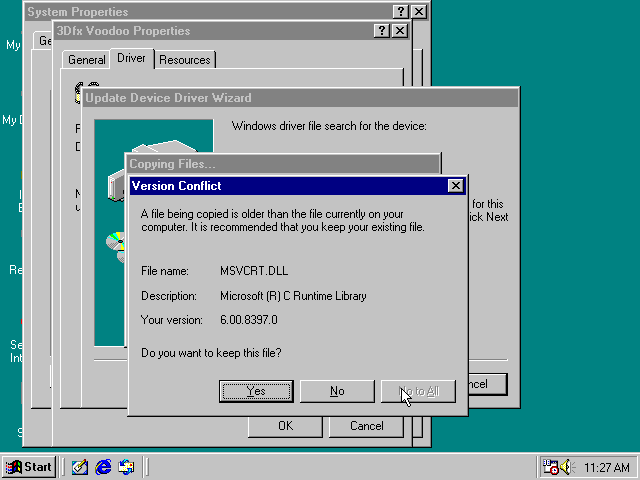Click the version number 6.00.8397.0
The width and height of the screenshot is (640, 480).
(249, 320)
